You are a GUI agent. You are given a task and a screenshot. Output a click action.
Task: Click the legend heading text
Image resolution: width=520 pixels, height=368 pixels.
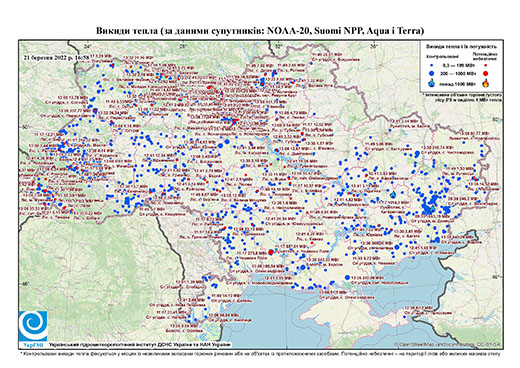462,47
